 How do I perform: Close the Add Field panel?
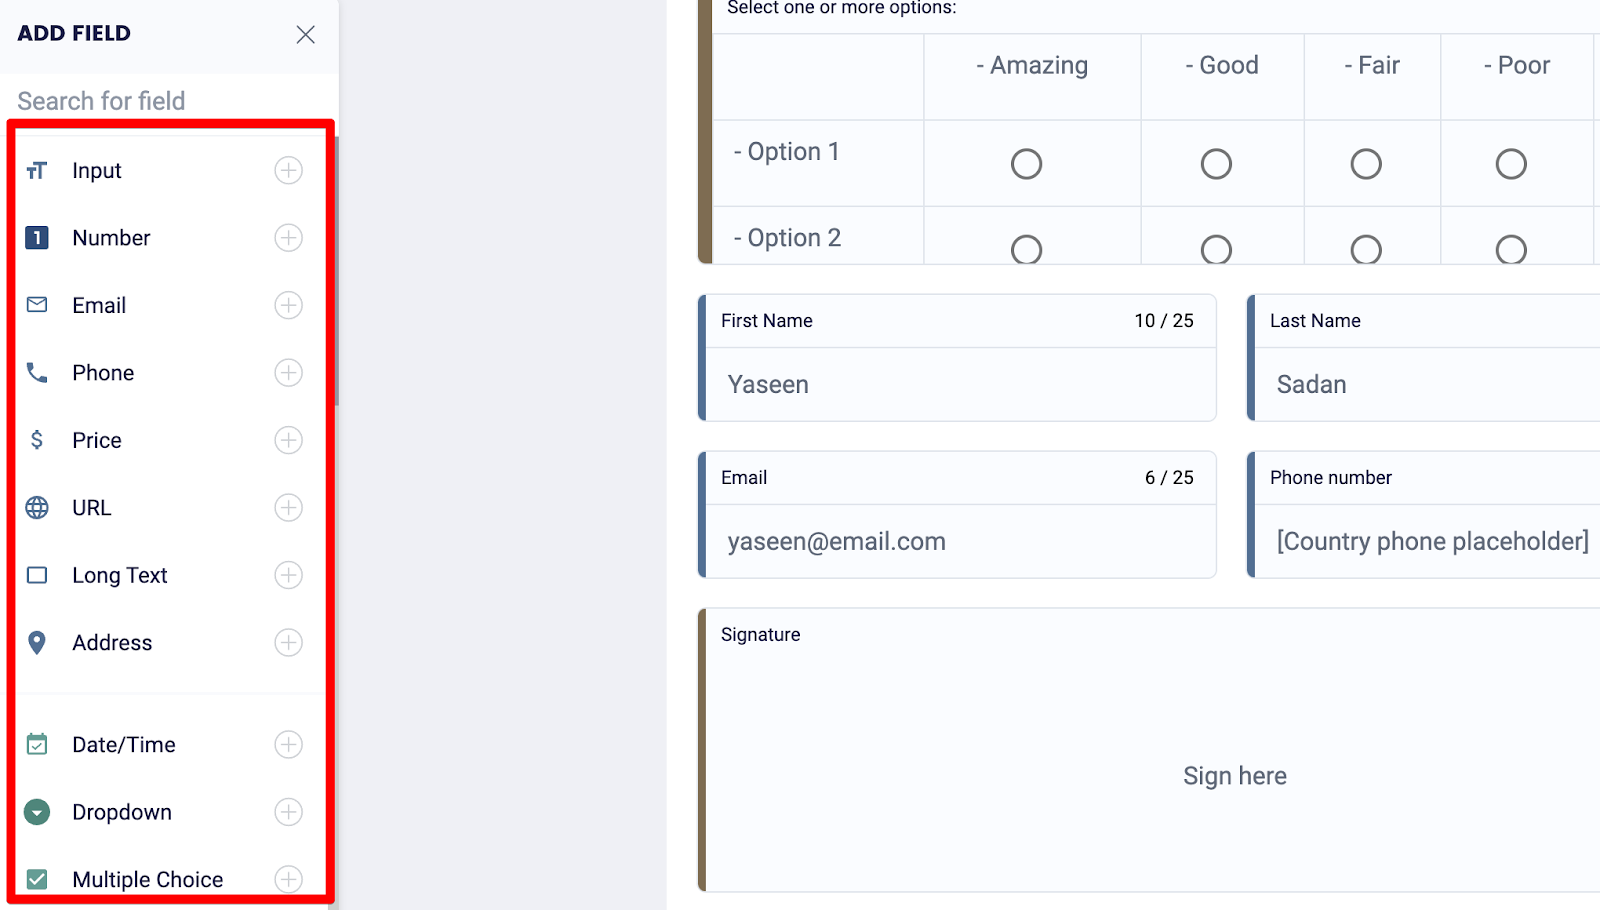tap(306, 33)
